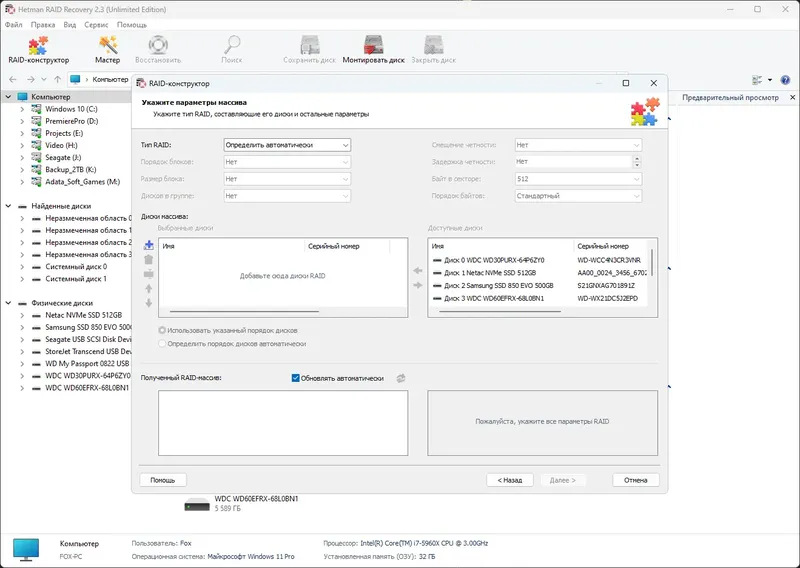Click the available disks vertical scrollbar

point(653,263)
